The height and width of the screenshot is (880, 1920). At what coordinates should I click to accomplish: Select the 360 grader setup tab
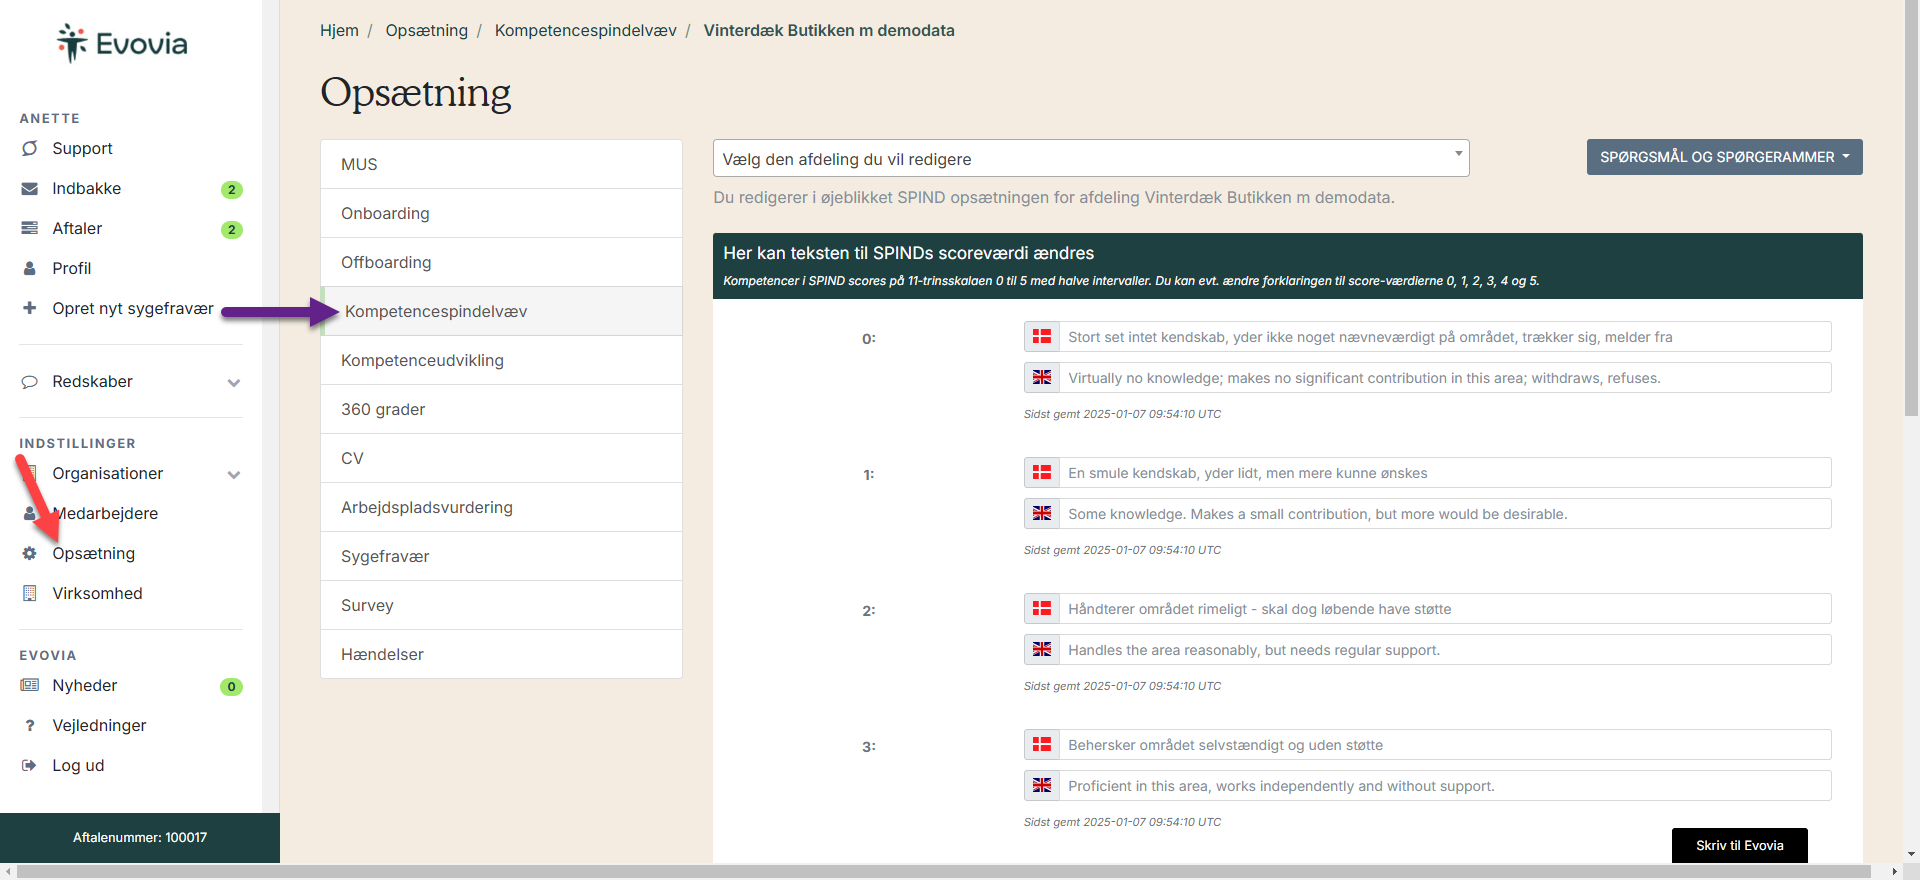point(501,409)
